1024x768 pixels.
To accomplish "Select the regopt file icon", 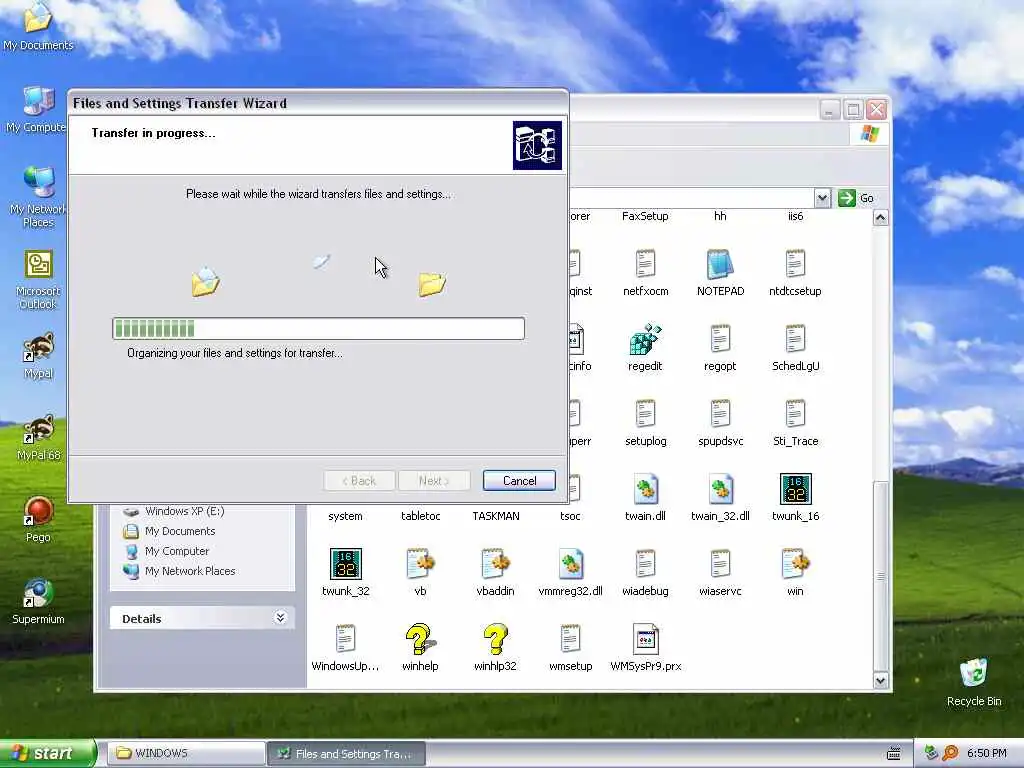I will point(720,340).
